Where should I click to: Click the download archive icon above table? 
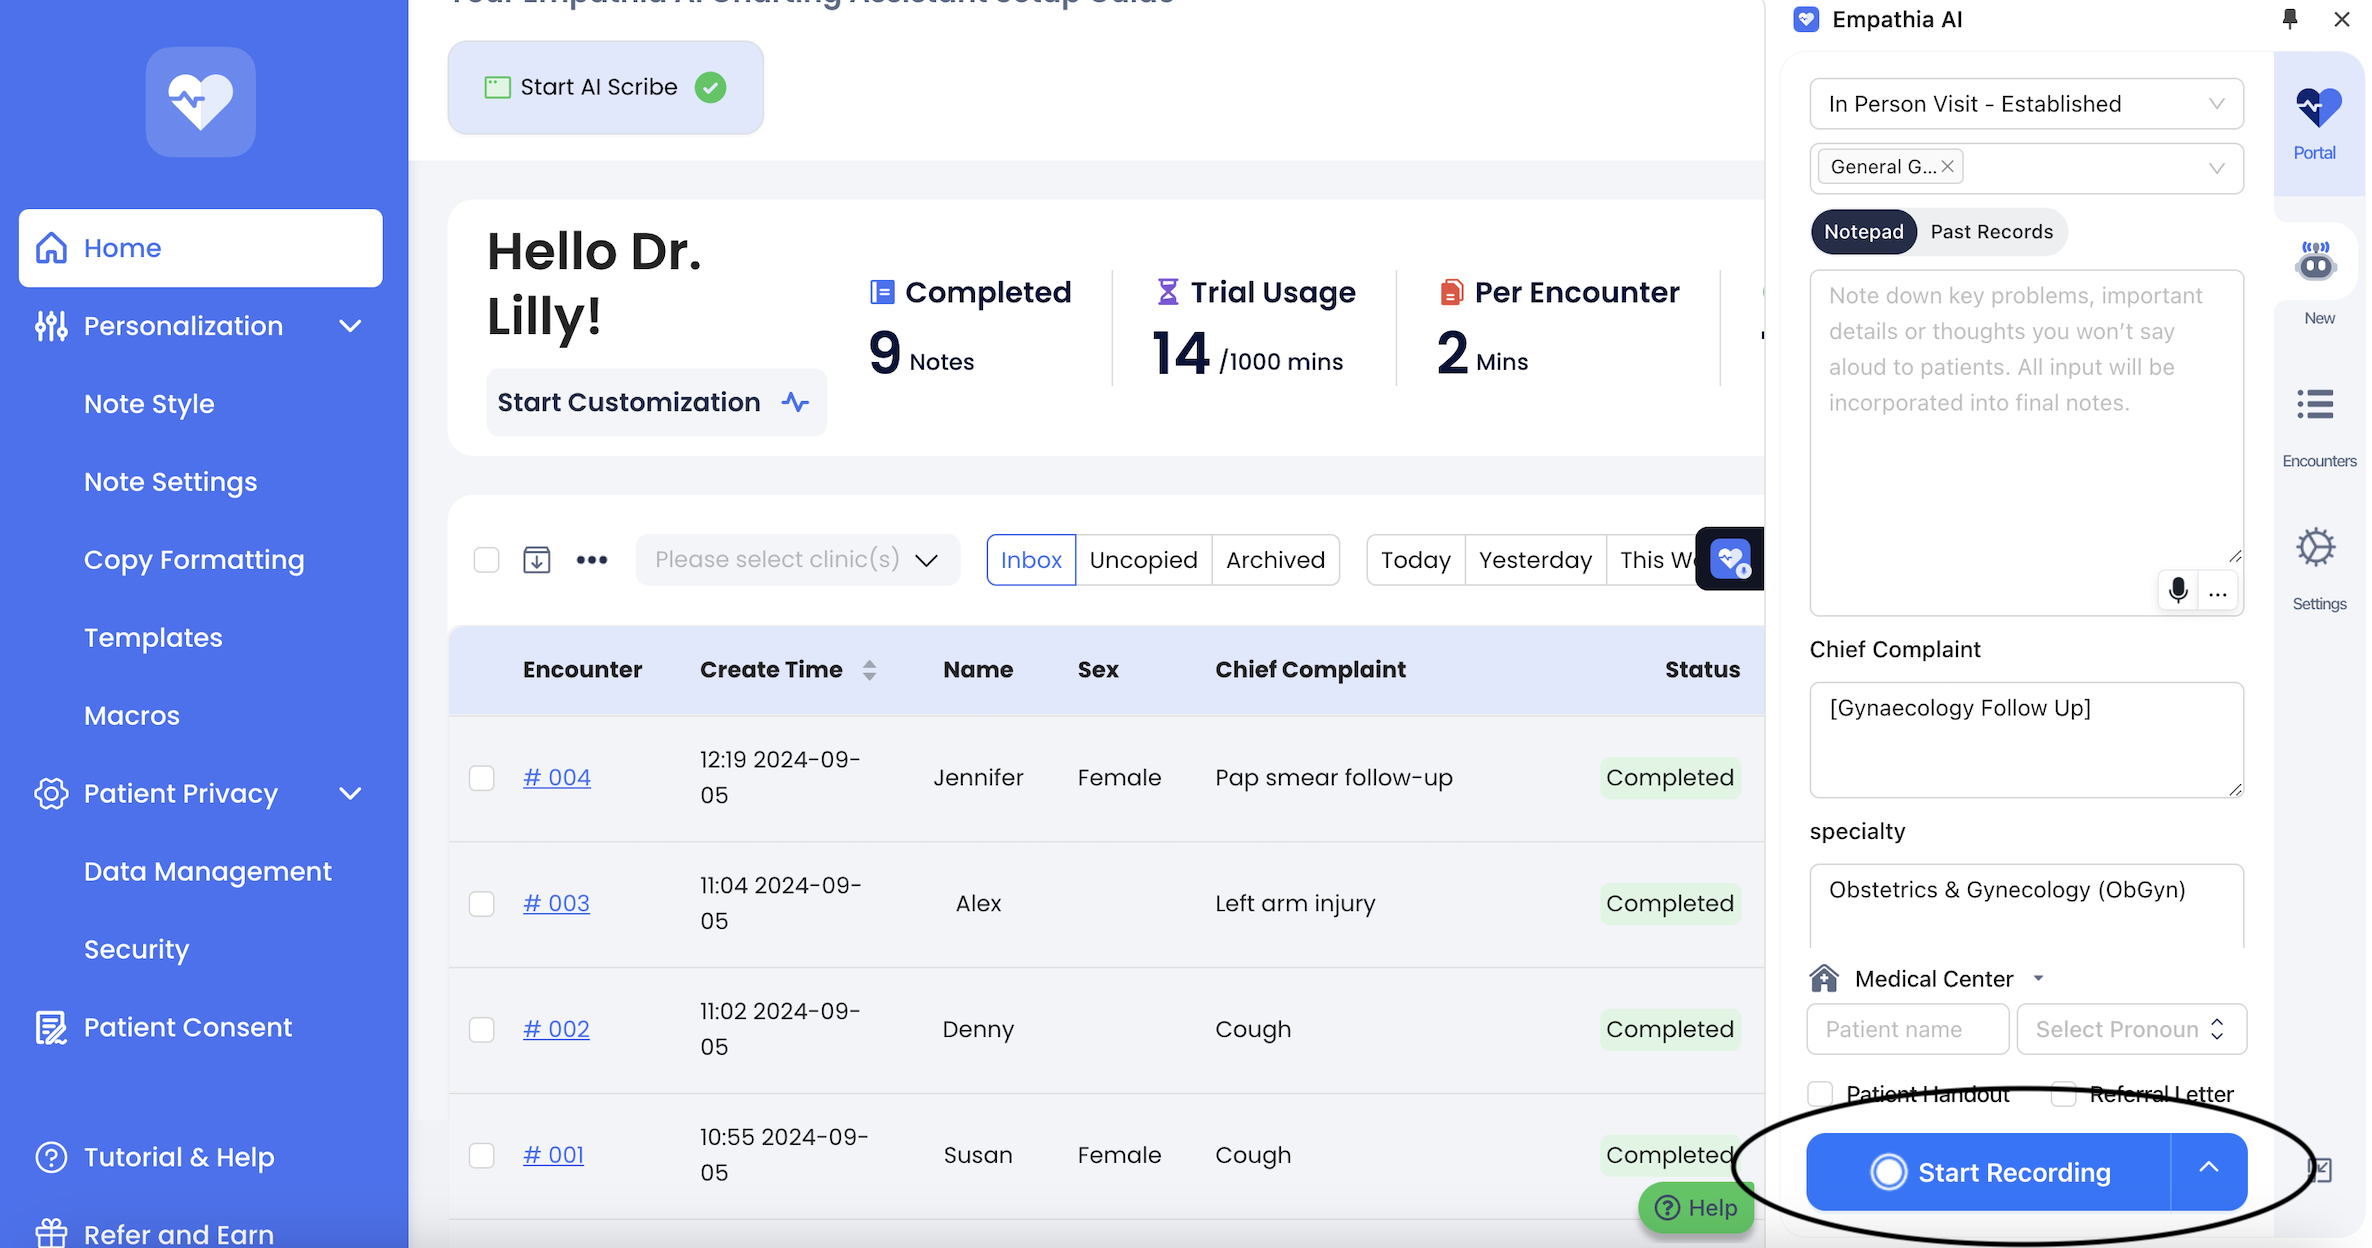(537, 560)
